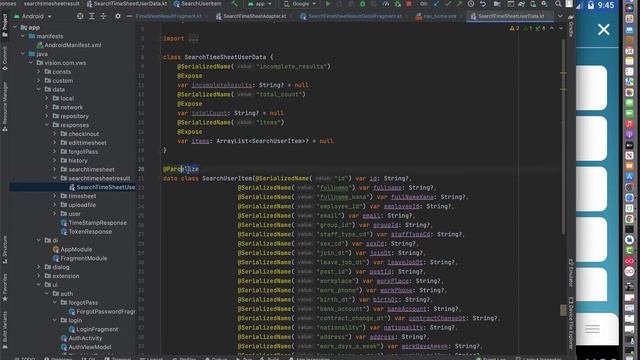
Task: Click searchtimesheetresult breadcrumb
Action: pos(51,4)
